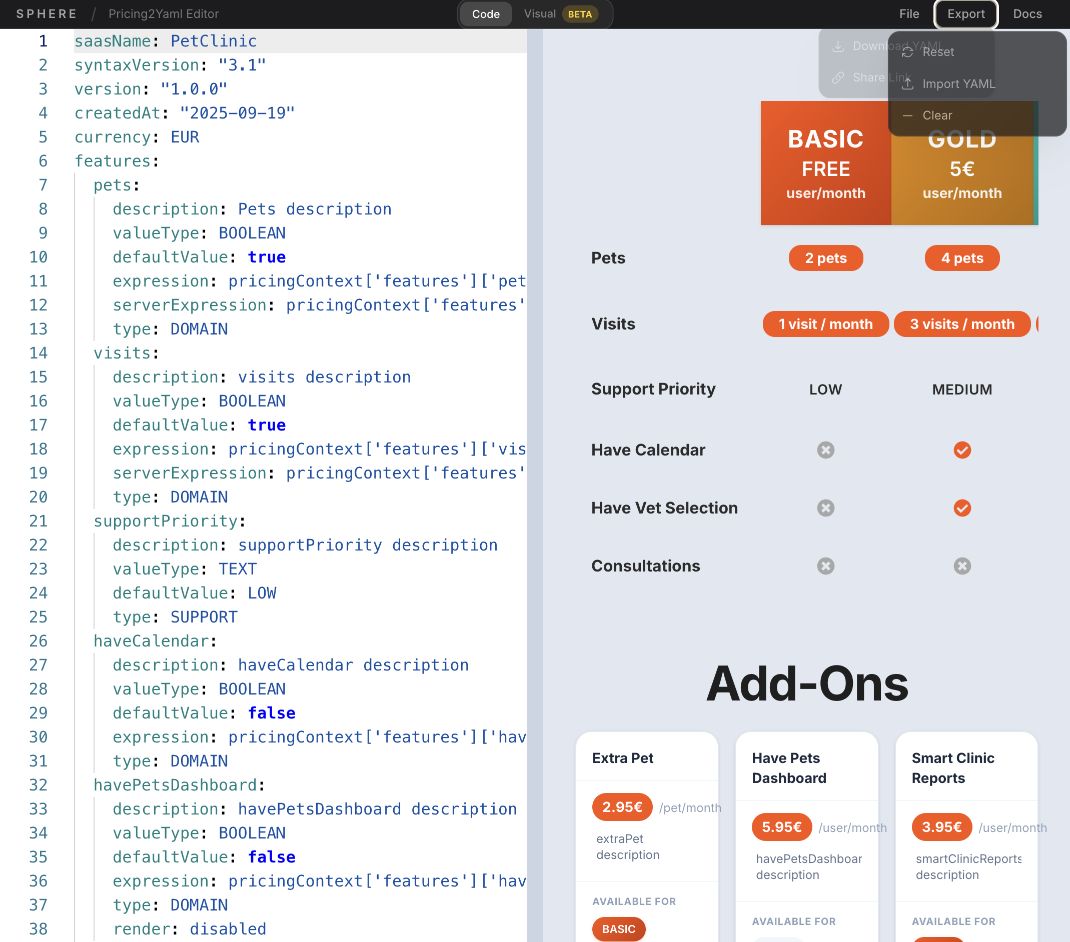
Task: Click the Have Vet Selection row label
Action: pyautogui.click(x=664, y=508)
